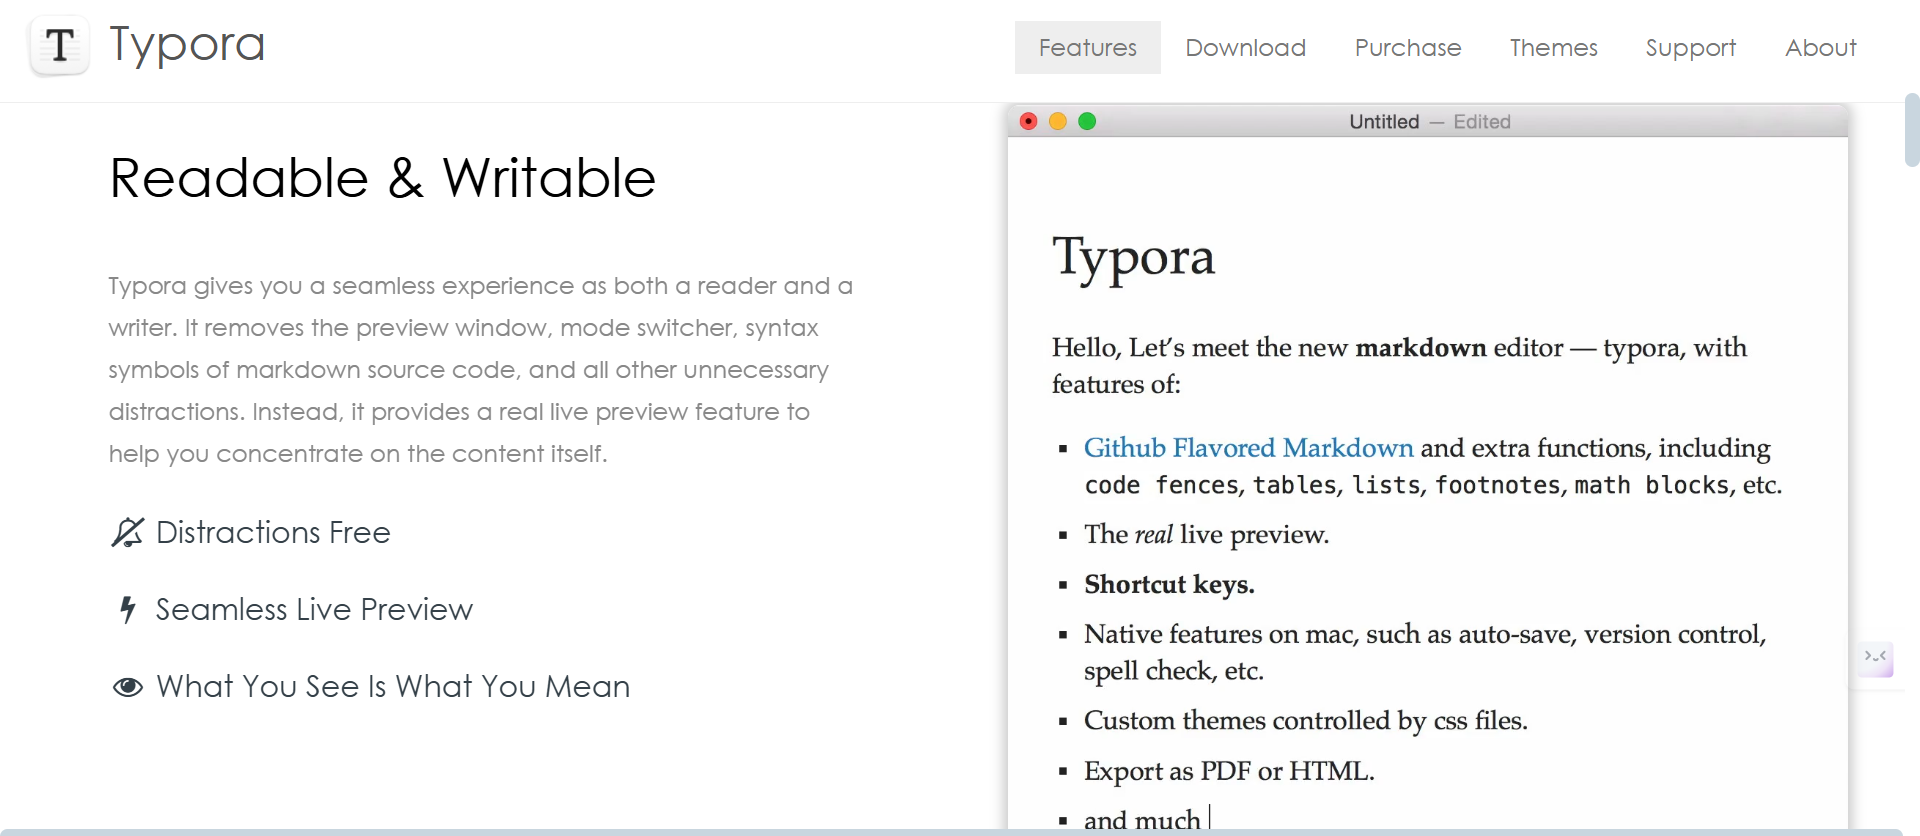Select the Distractions Free feature label
This screenshot has height=836, width=1920.
[x=273, y=532]
